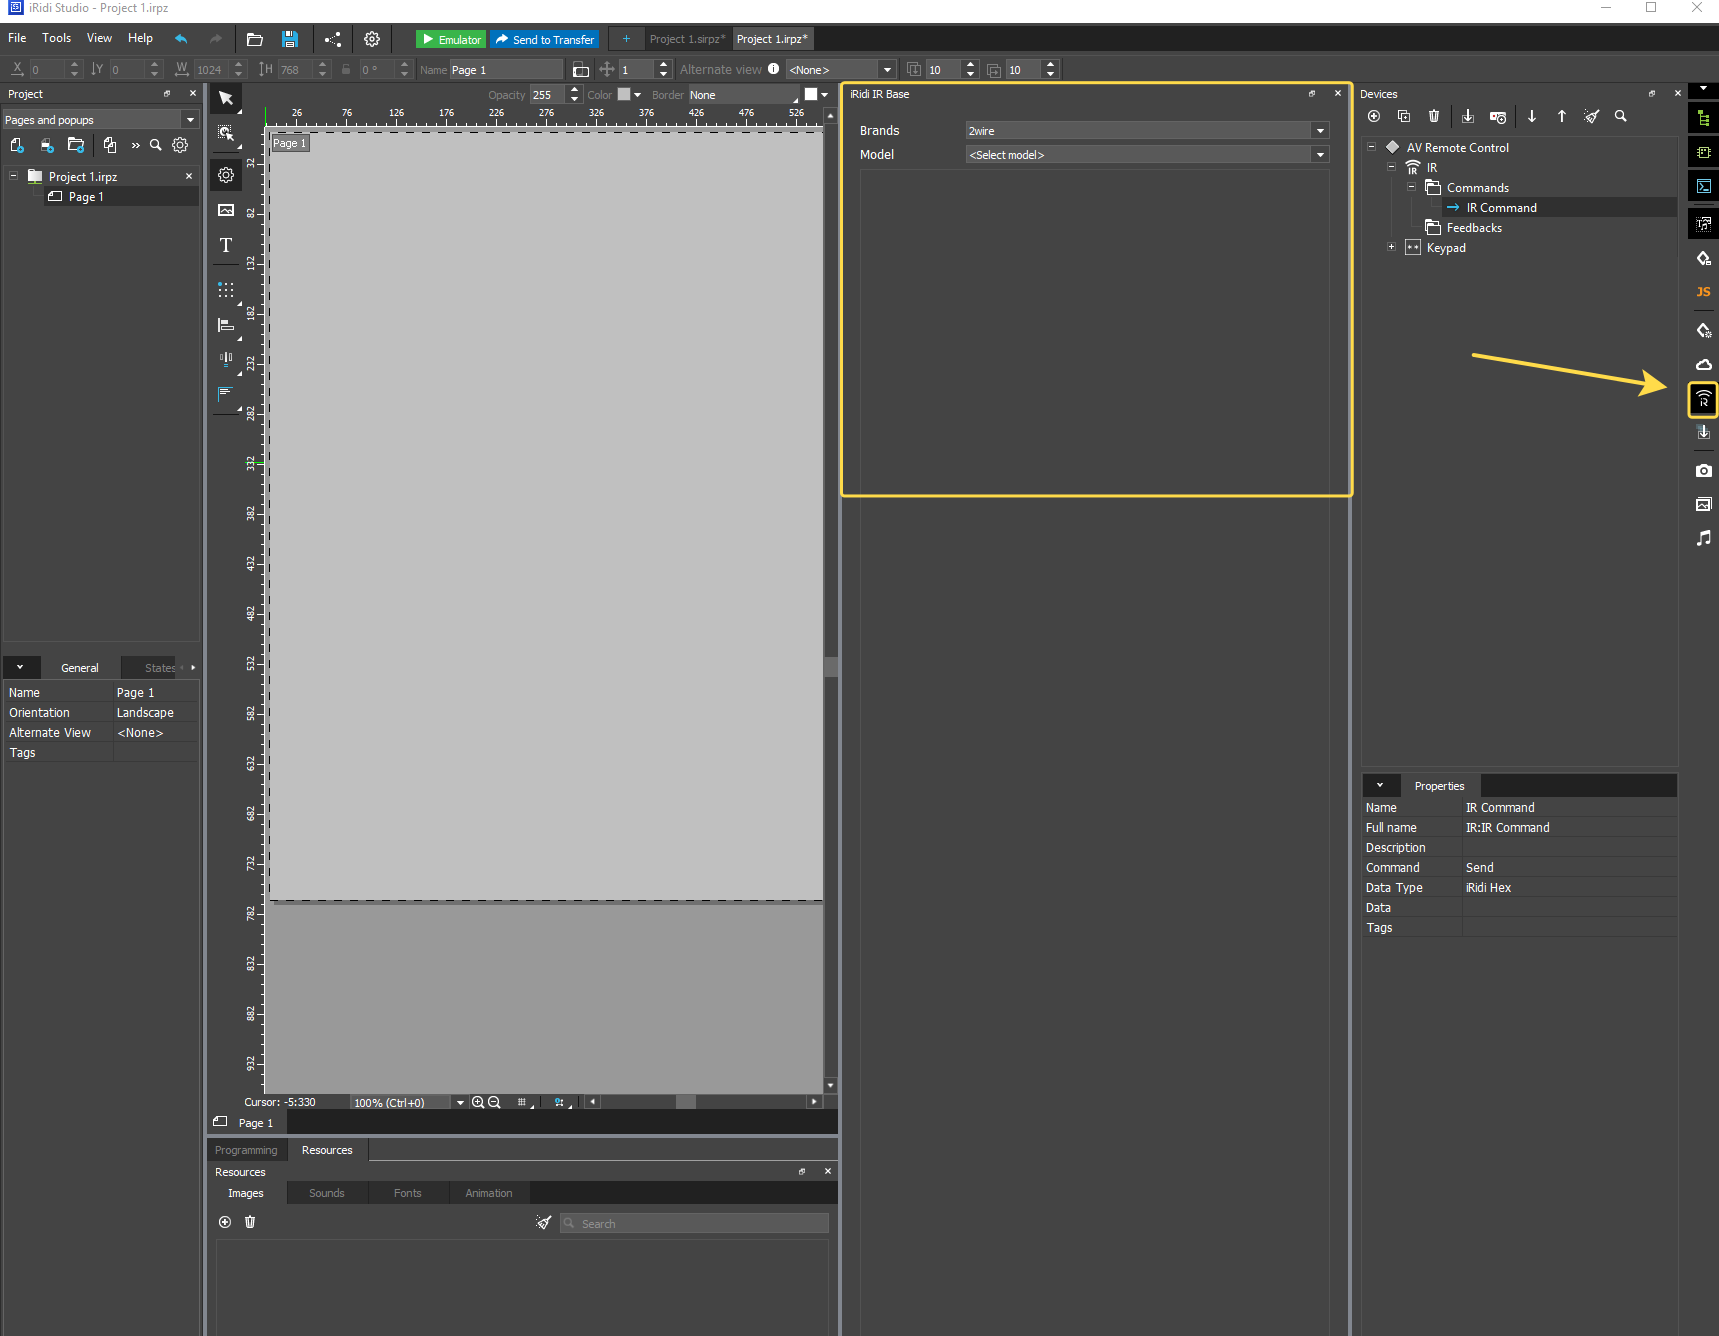
Task: Open the JS script editor icon
Action: click(1703, 292)
